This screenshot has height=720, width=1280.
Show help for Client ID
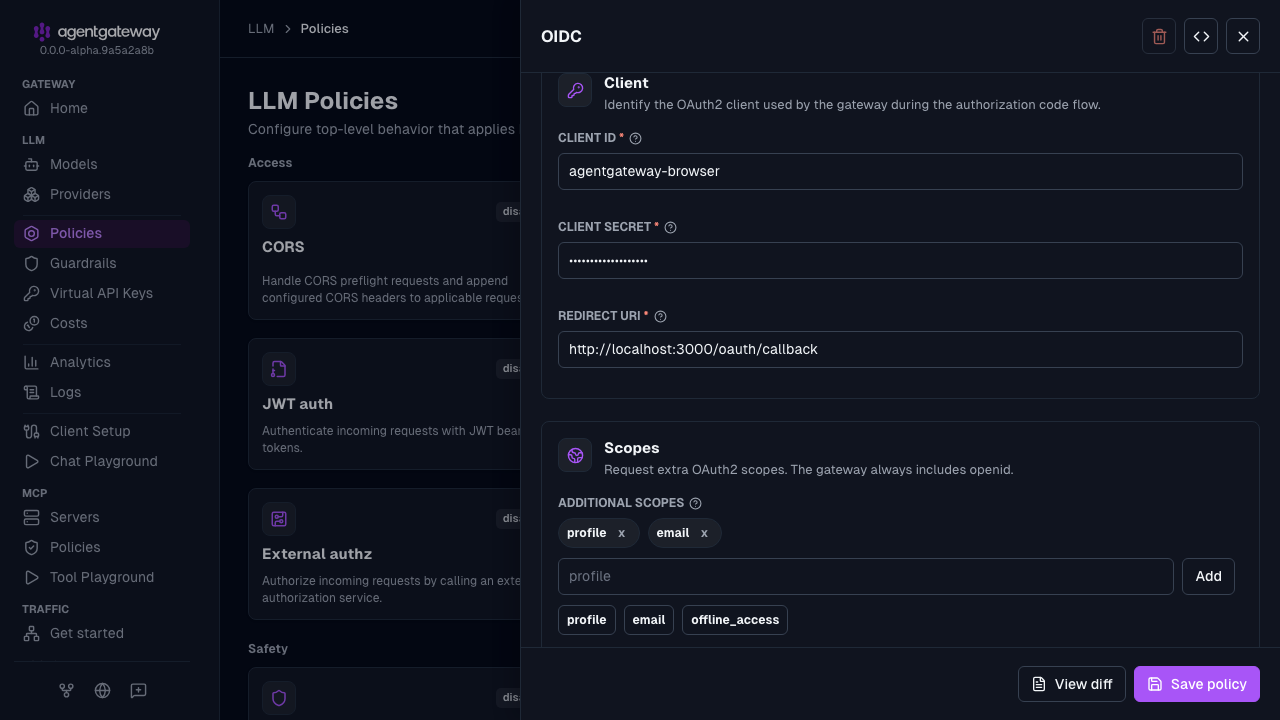(635, 138)
